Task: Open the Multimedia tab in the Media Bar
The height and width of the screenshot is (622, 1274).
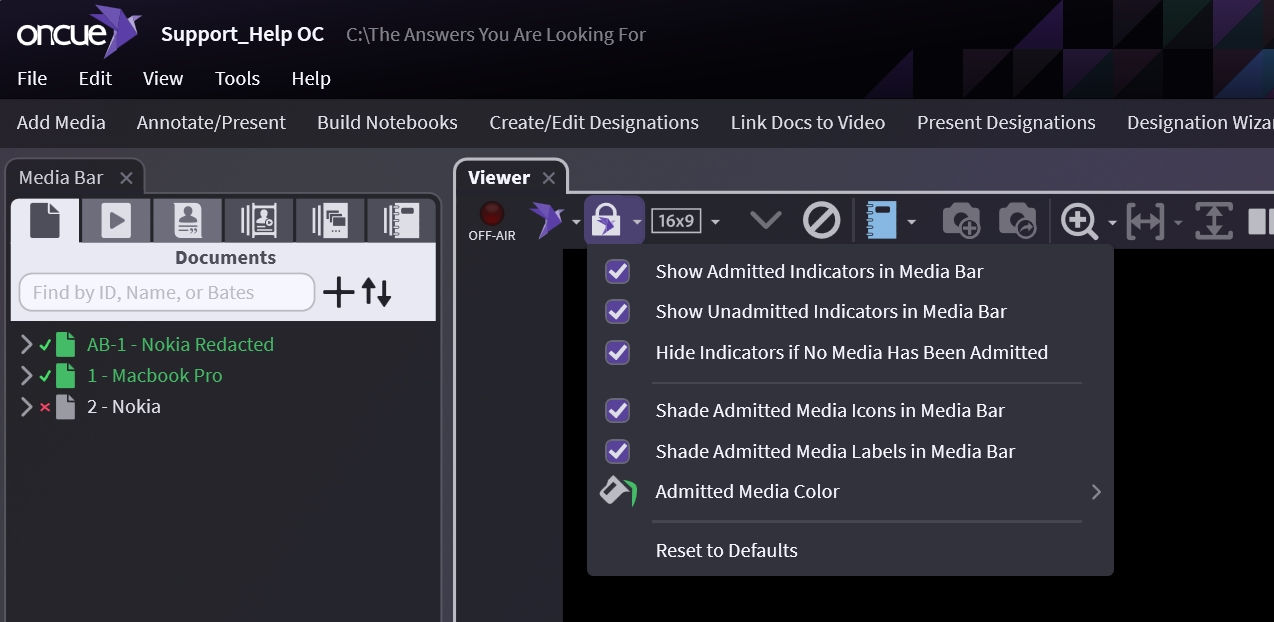Action: [x=115, y=219]
